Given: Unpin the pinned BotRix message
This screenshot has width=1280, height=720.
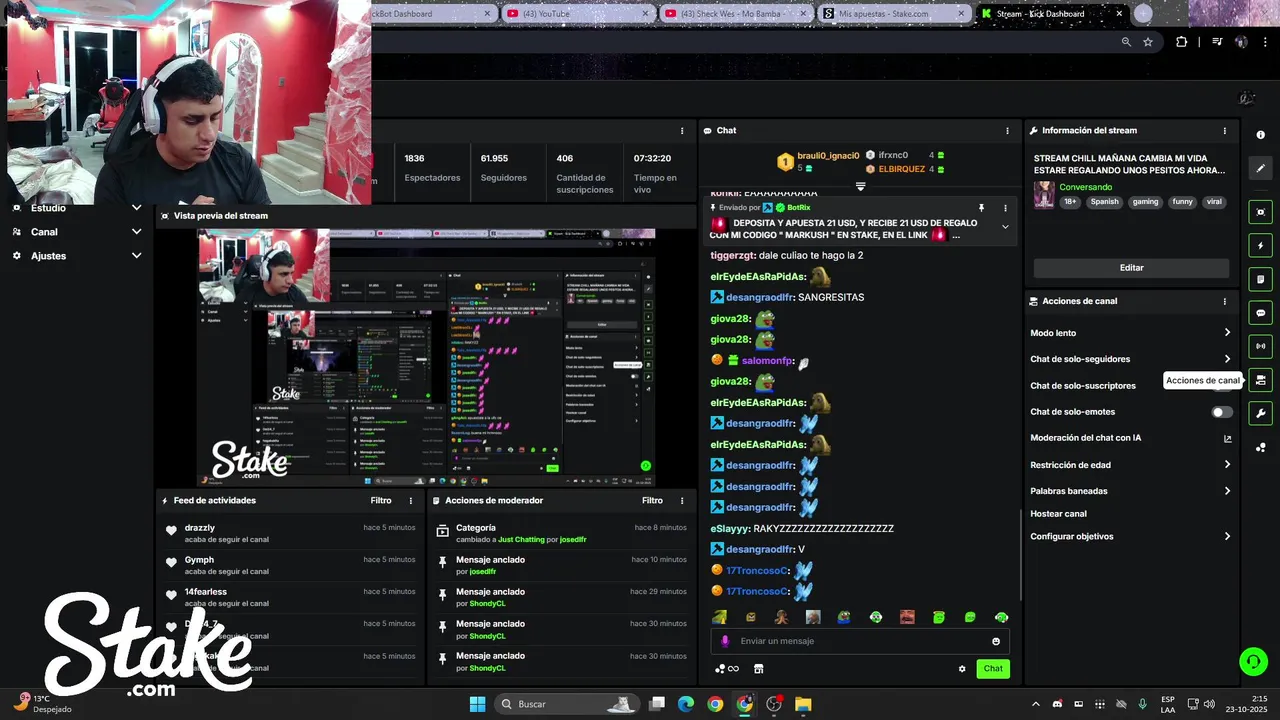Looking at the screenshot, I should (981, 208).
